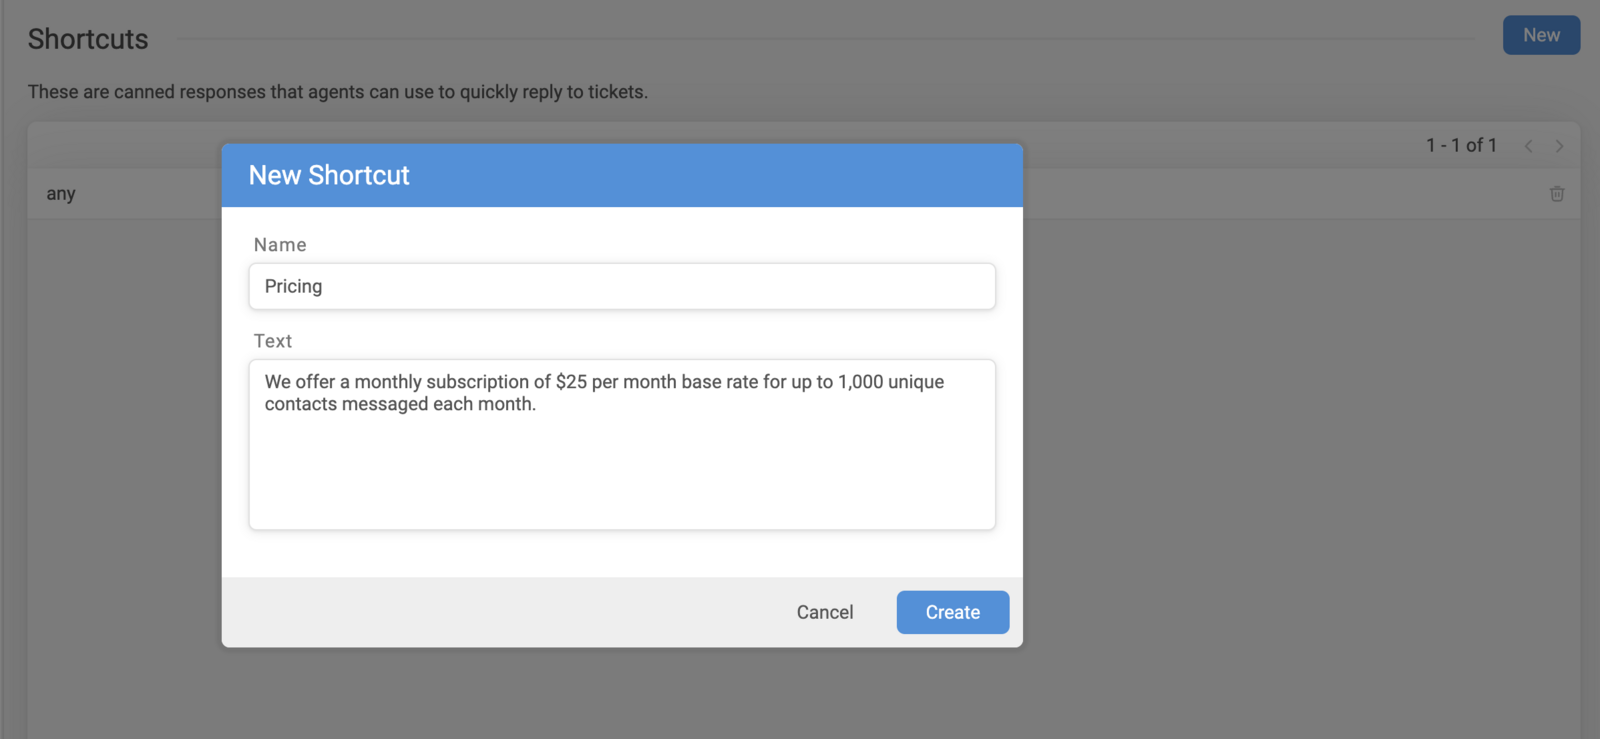Viewport: 1600px width, 739px height.
Task: Click the "1 - 1 of 1" pagination count
Action: [1461, 146]
